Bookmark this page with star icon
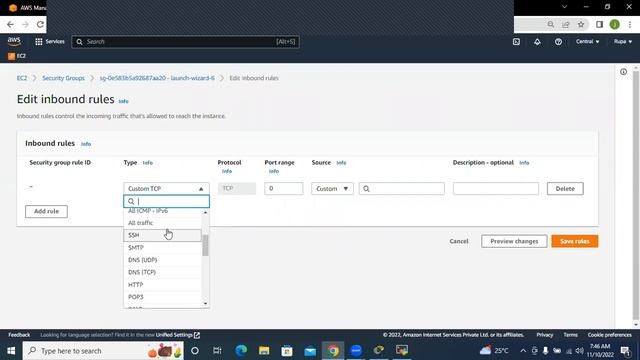This screenshot has width=640, height=360. [x=581, y=24]
